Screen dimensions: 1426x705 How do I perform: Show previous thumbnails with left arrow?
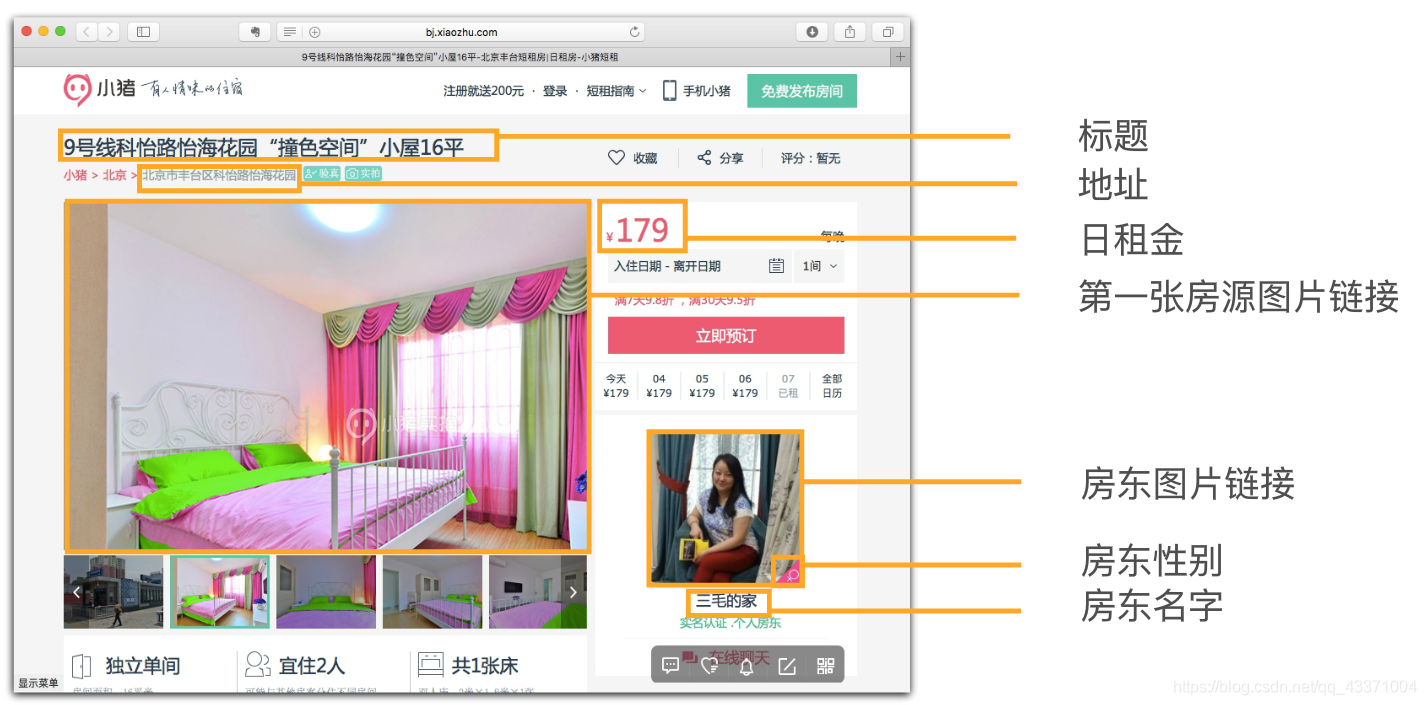(76, 592)
